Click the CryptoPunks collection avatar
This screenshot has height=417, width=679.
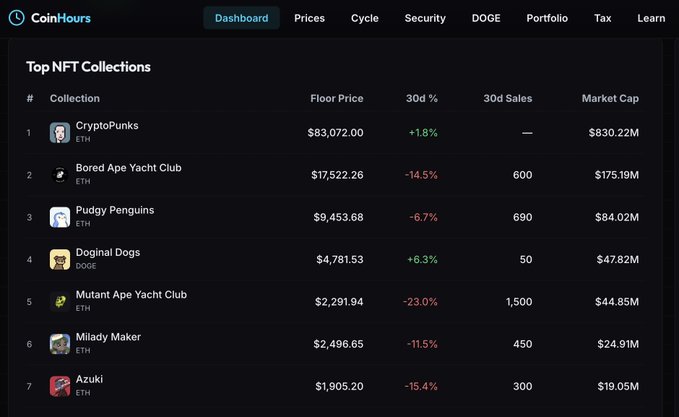(x=60, y=133)
